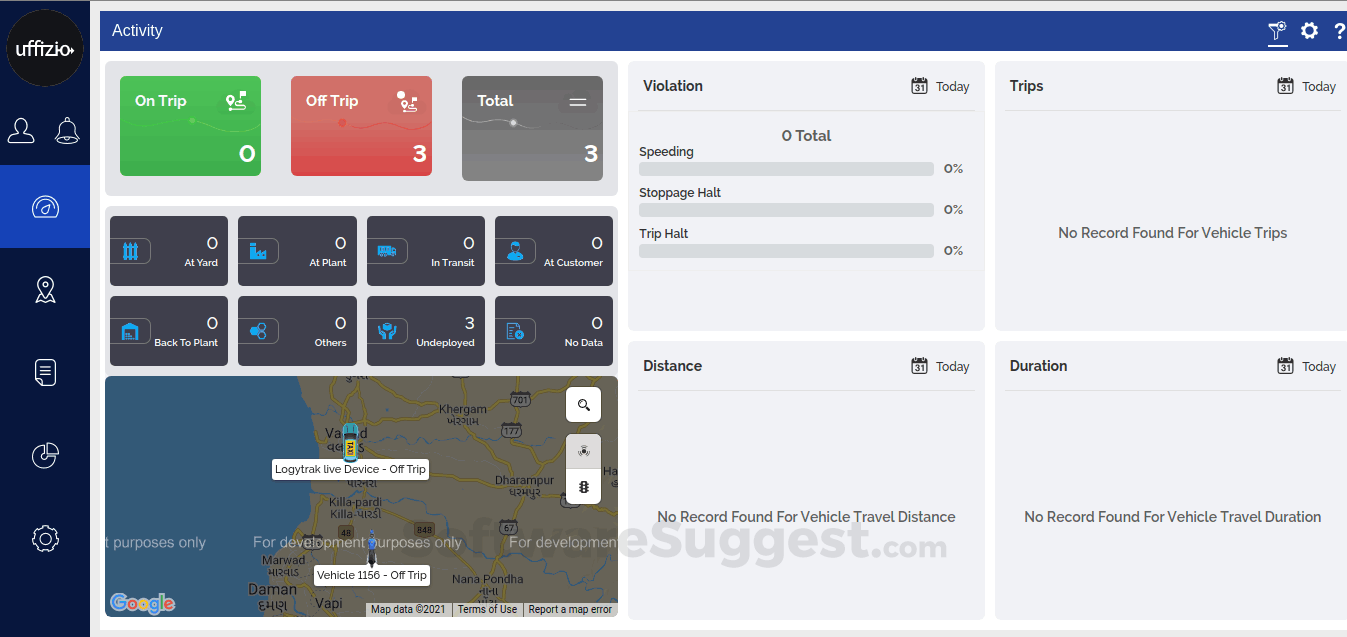Open the speedometer dashboard icon in sidebar
The image size is (1347, 637).
point(45,207)
